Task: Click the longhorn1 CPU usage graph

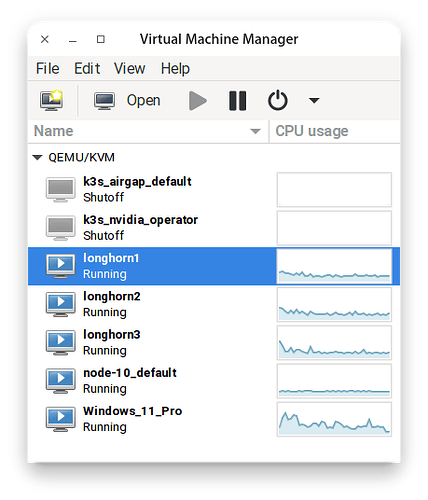Action: tap(334, 266)
